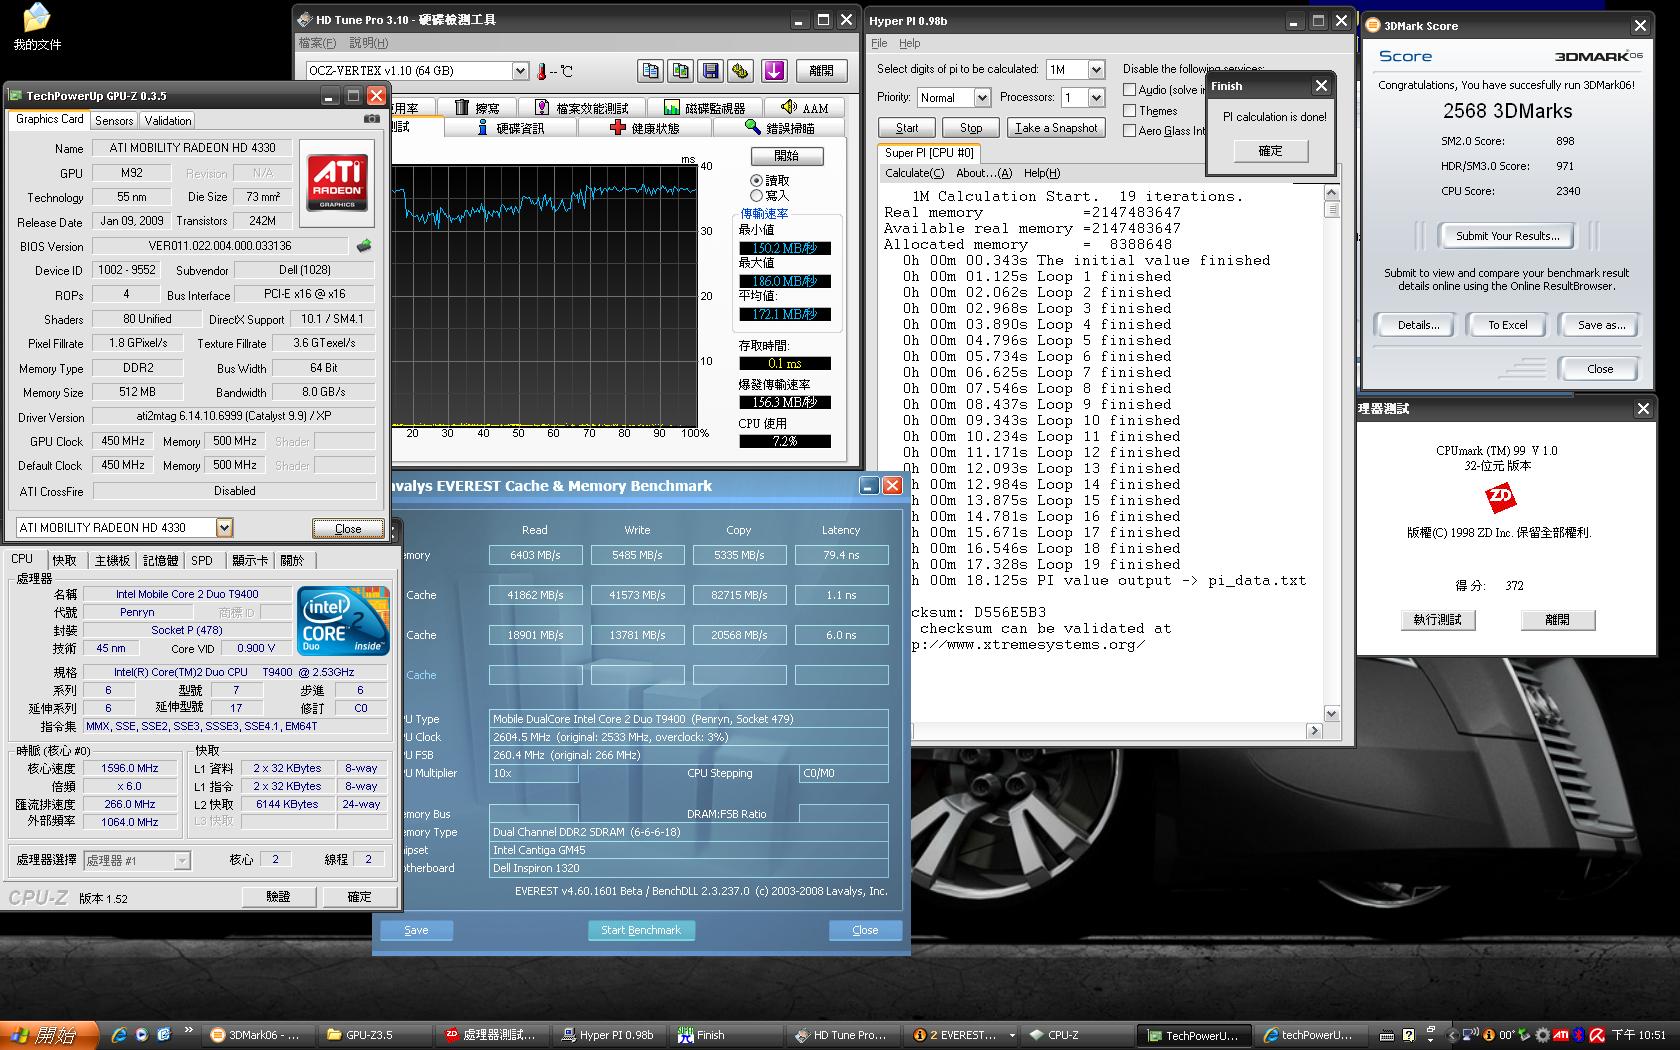Click Save as button in 3DMark Score
This screenshot has width=1680, height=1050.
click(x=1600, y=325)
